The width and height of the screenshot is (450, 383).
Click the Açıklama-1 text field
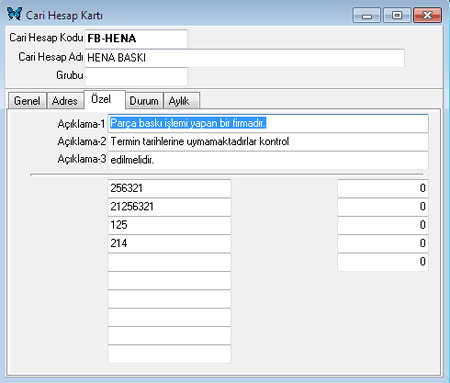(x=268, y=123)
